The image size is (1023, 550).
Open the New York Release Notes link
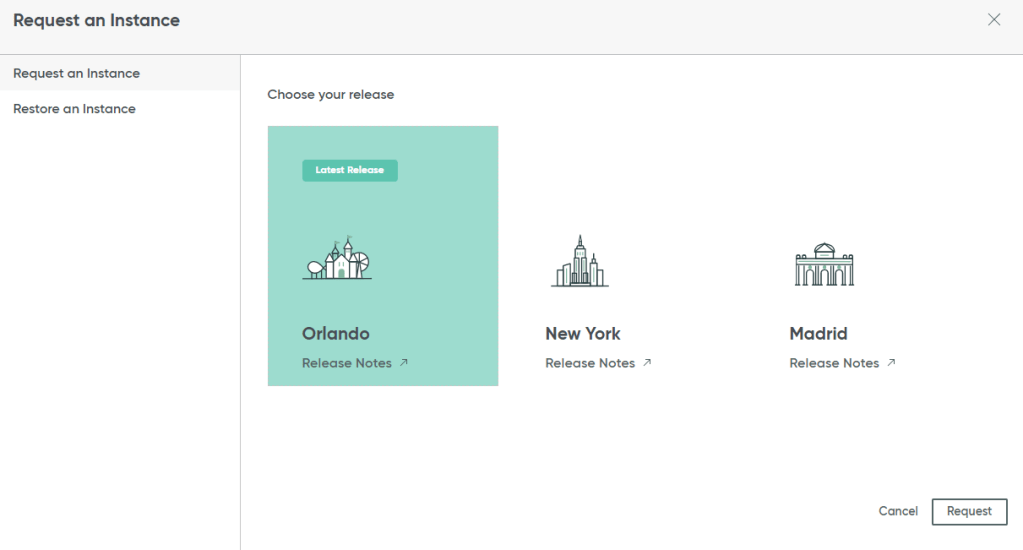click(x=590, y=363)
